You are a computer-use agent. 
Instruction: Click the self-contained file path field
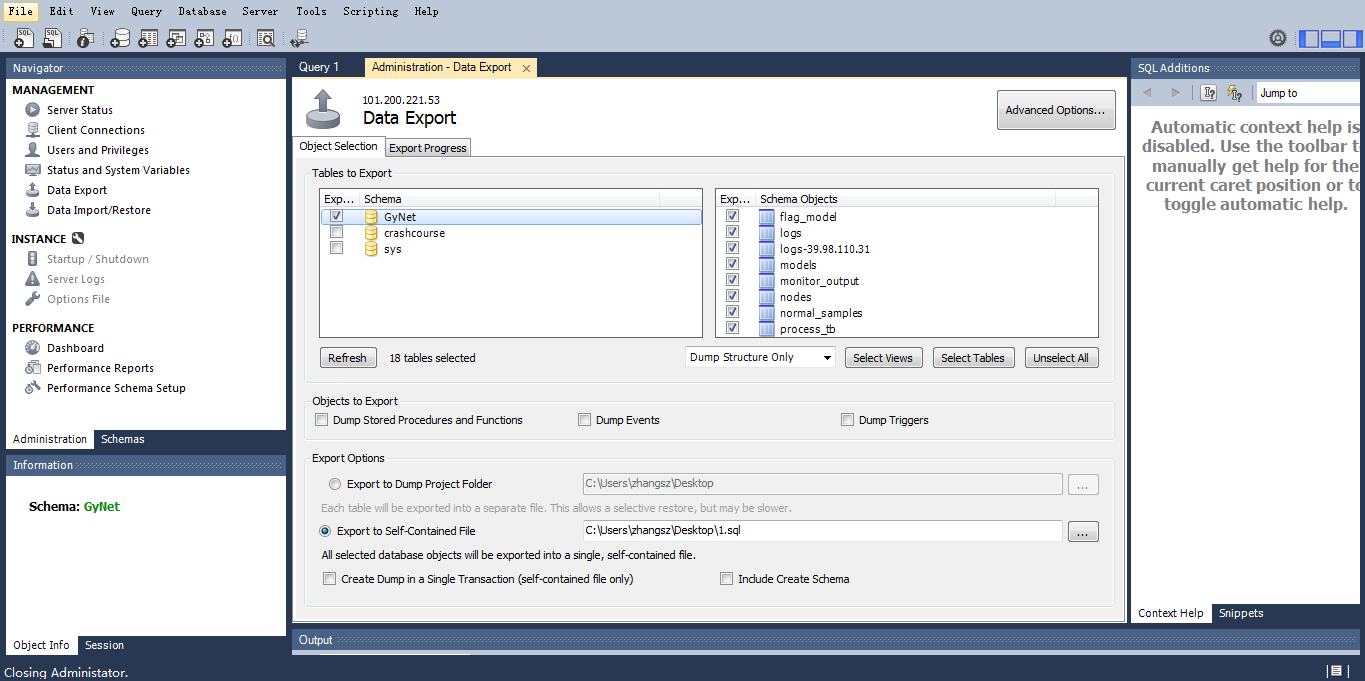821,531
